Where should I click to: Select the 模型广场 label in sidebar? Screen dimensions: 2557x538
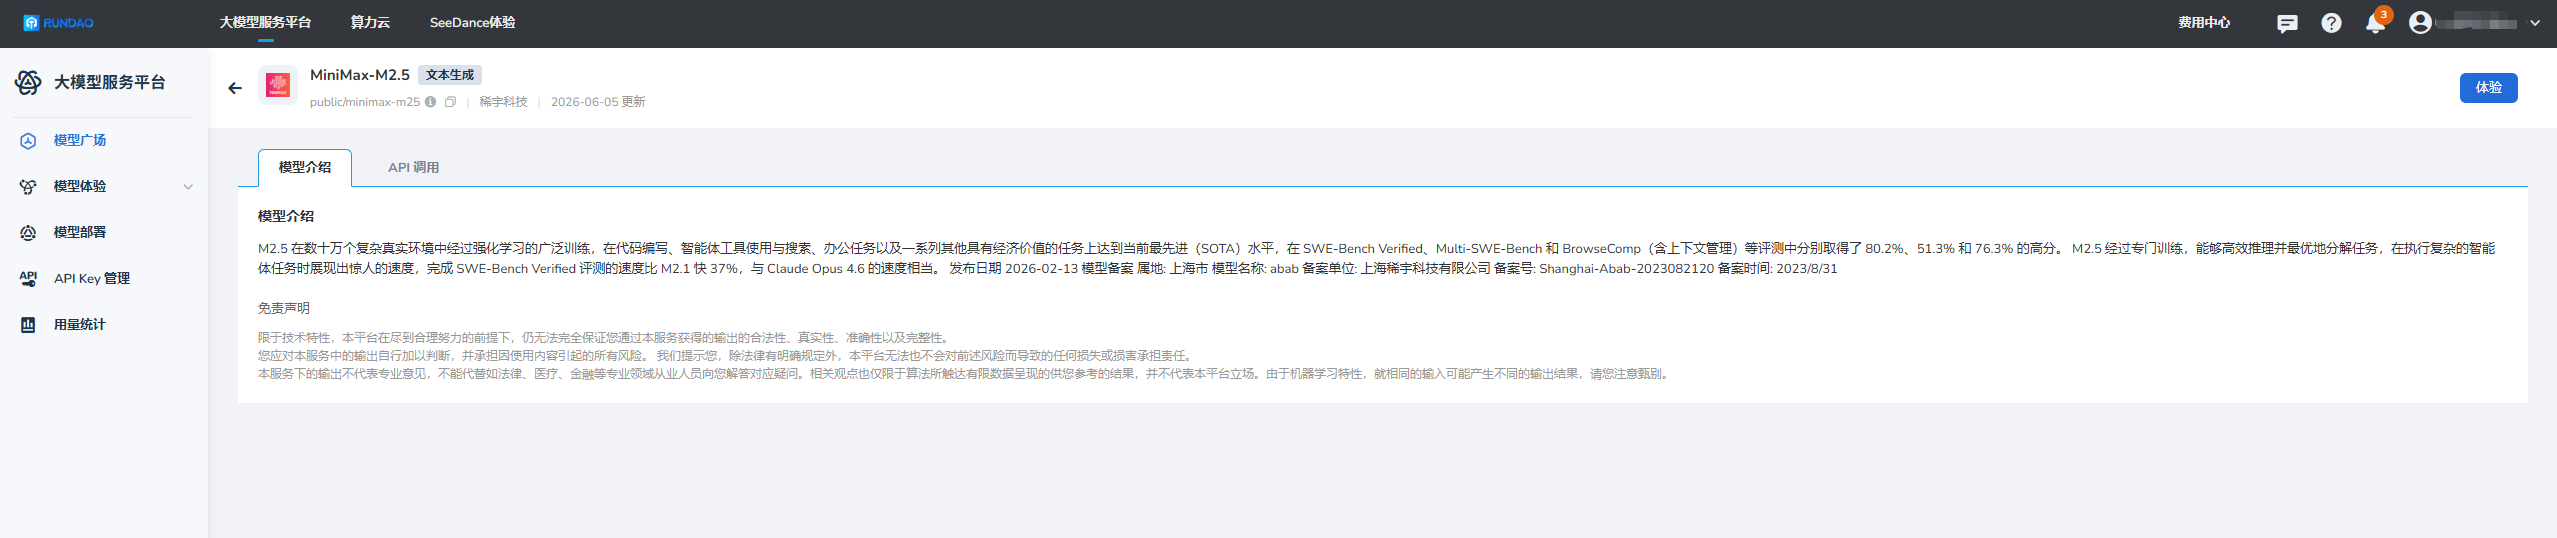click(80, 140)
